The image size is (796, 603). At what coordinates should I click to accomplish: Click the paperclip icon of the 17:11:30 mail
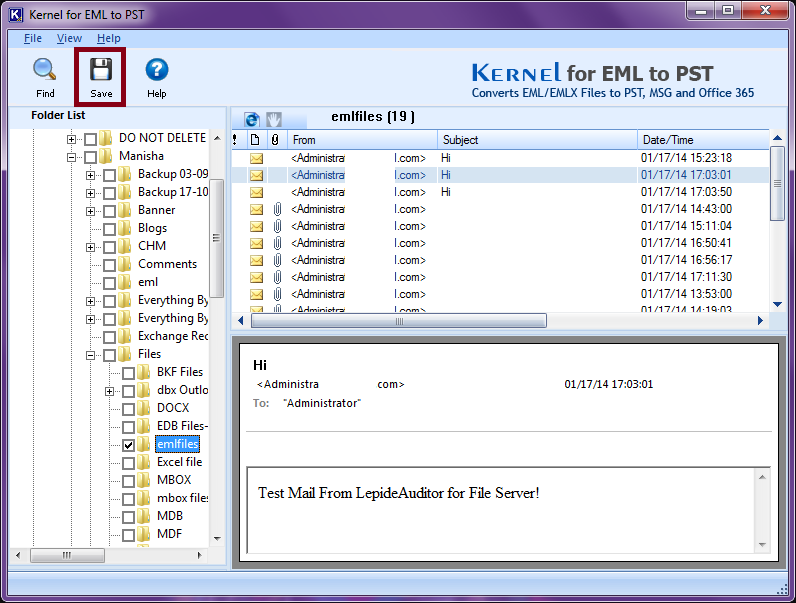point(277,277)
